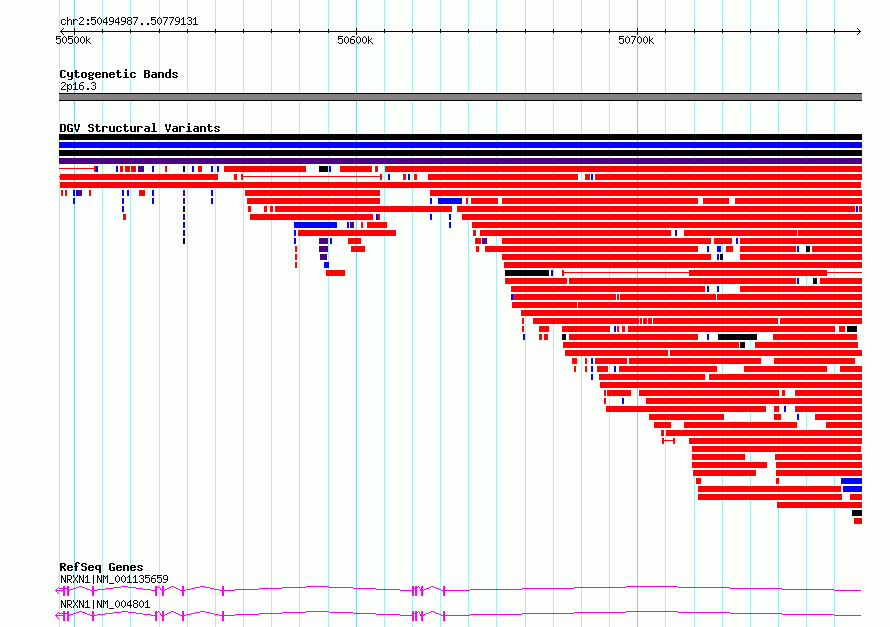Image resolution: width=890 pixels, height=627 pixels.
Task: Select the black variant beside the thin-lined red feature
Action: (x=527, y=273)
